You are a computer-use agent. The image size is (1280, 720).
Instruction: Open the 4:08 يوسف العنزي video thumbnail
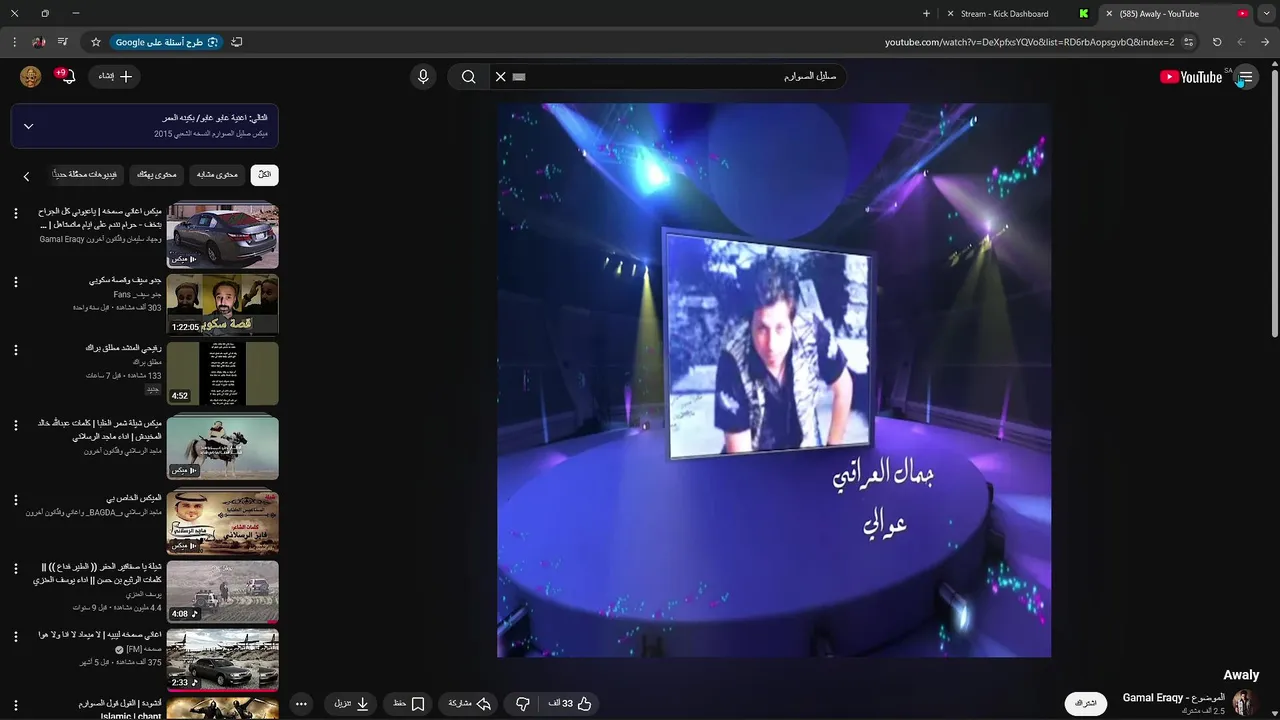tap(222, 592)
